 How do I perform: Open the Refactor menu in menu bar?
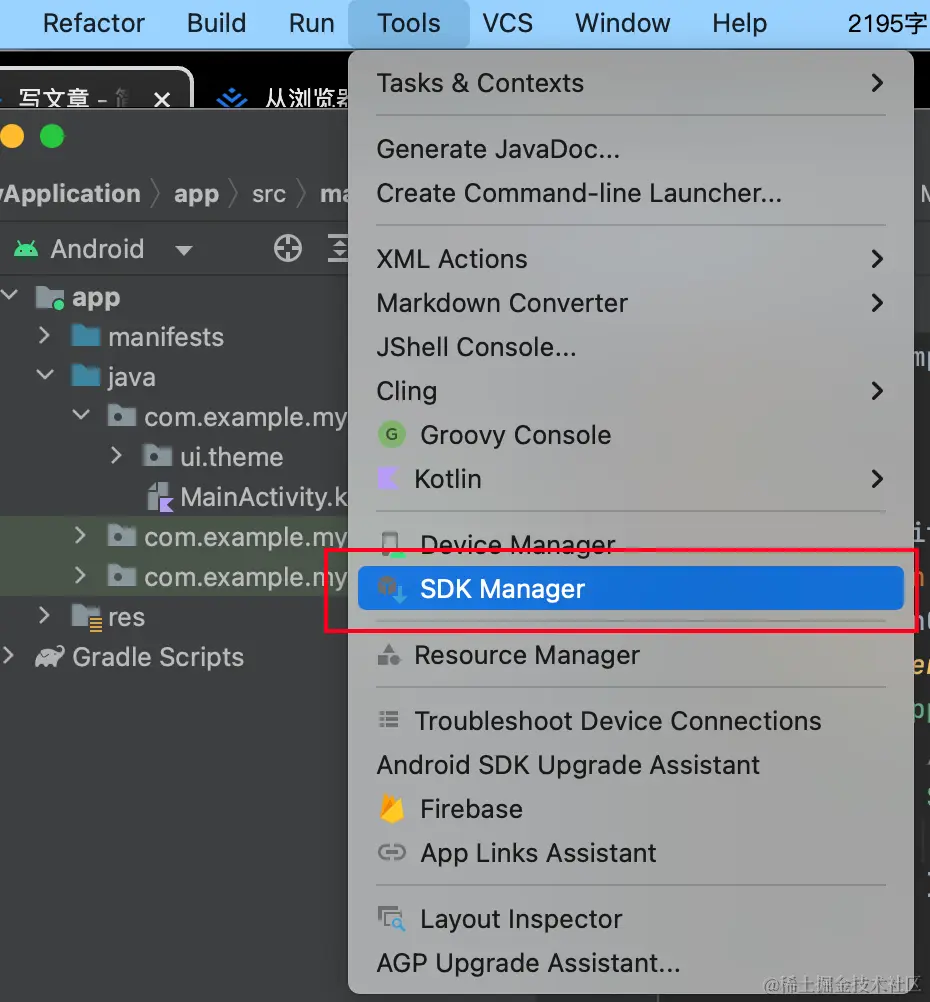[93, 24]
